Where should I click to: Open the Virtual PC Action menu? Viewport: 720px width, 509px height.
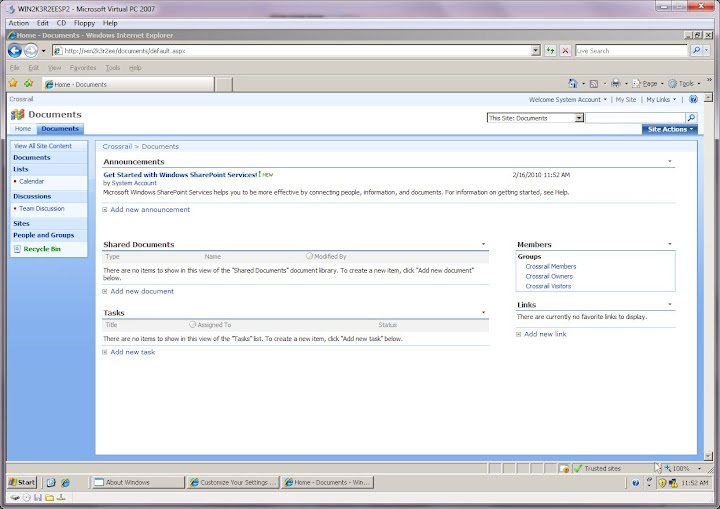click(18, 23)
